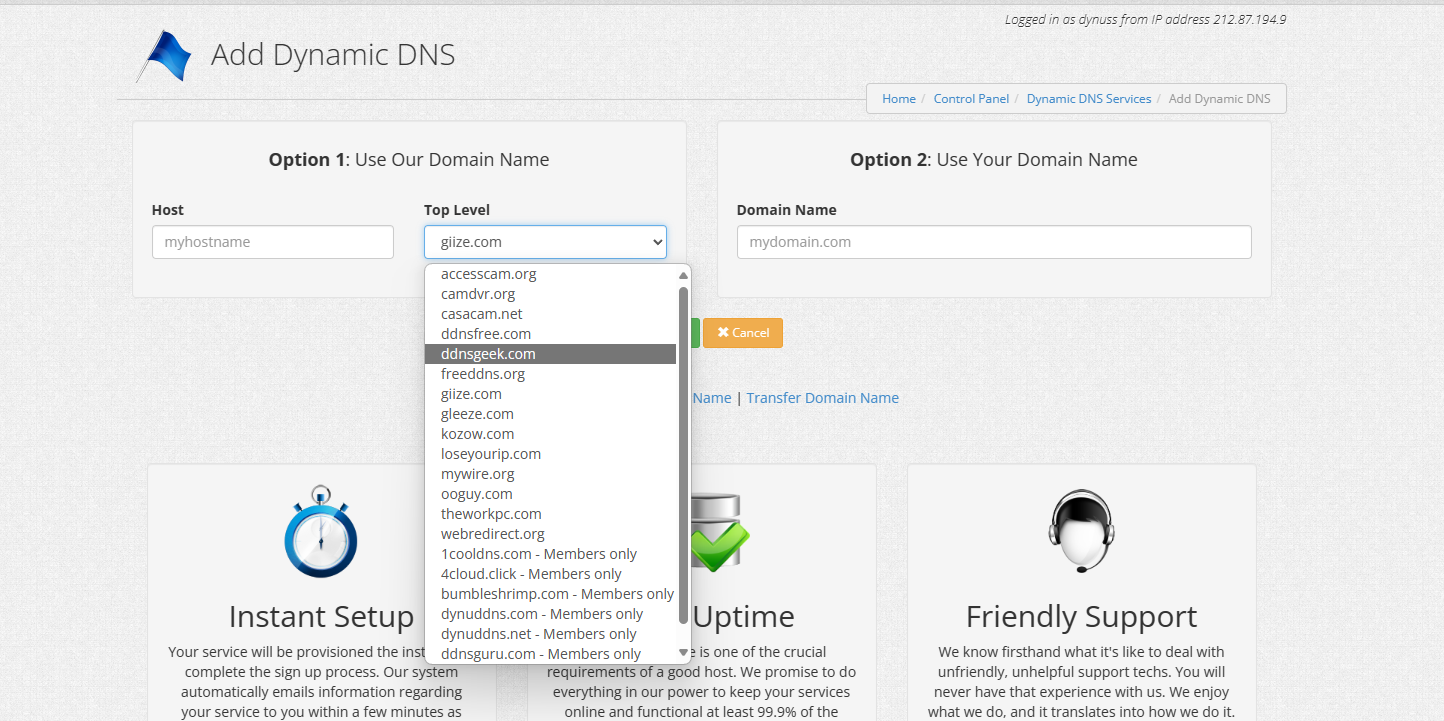
Task: Choose freeddns.org from the list
Action: pos(550,374)
